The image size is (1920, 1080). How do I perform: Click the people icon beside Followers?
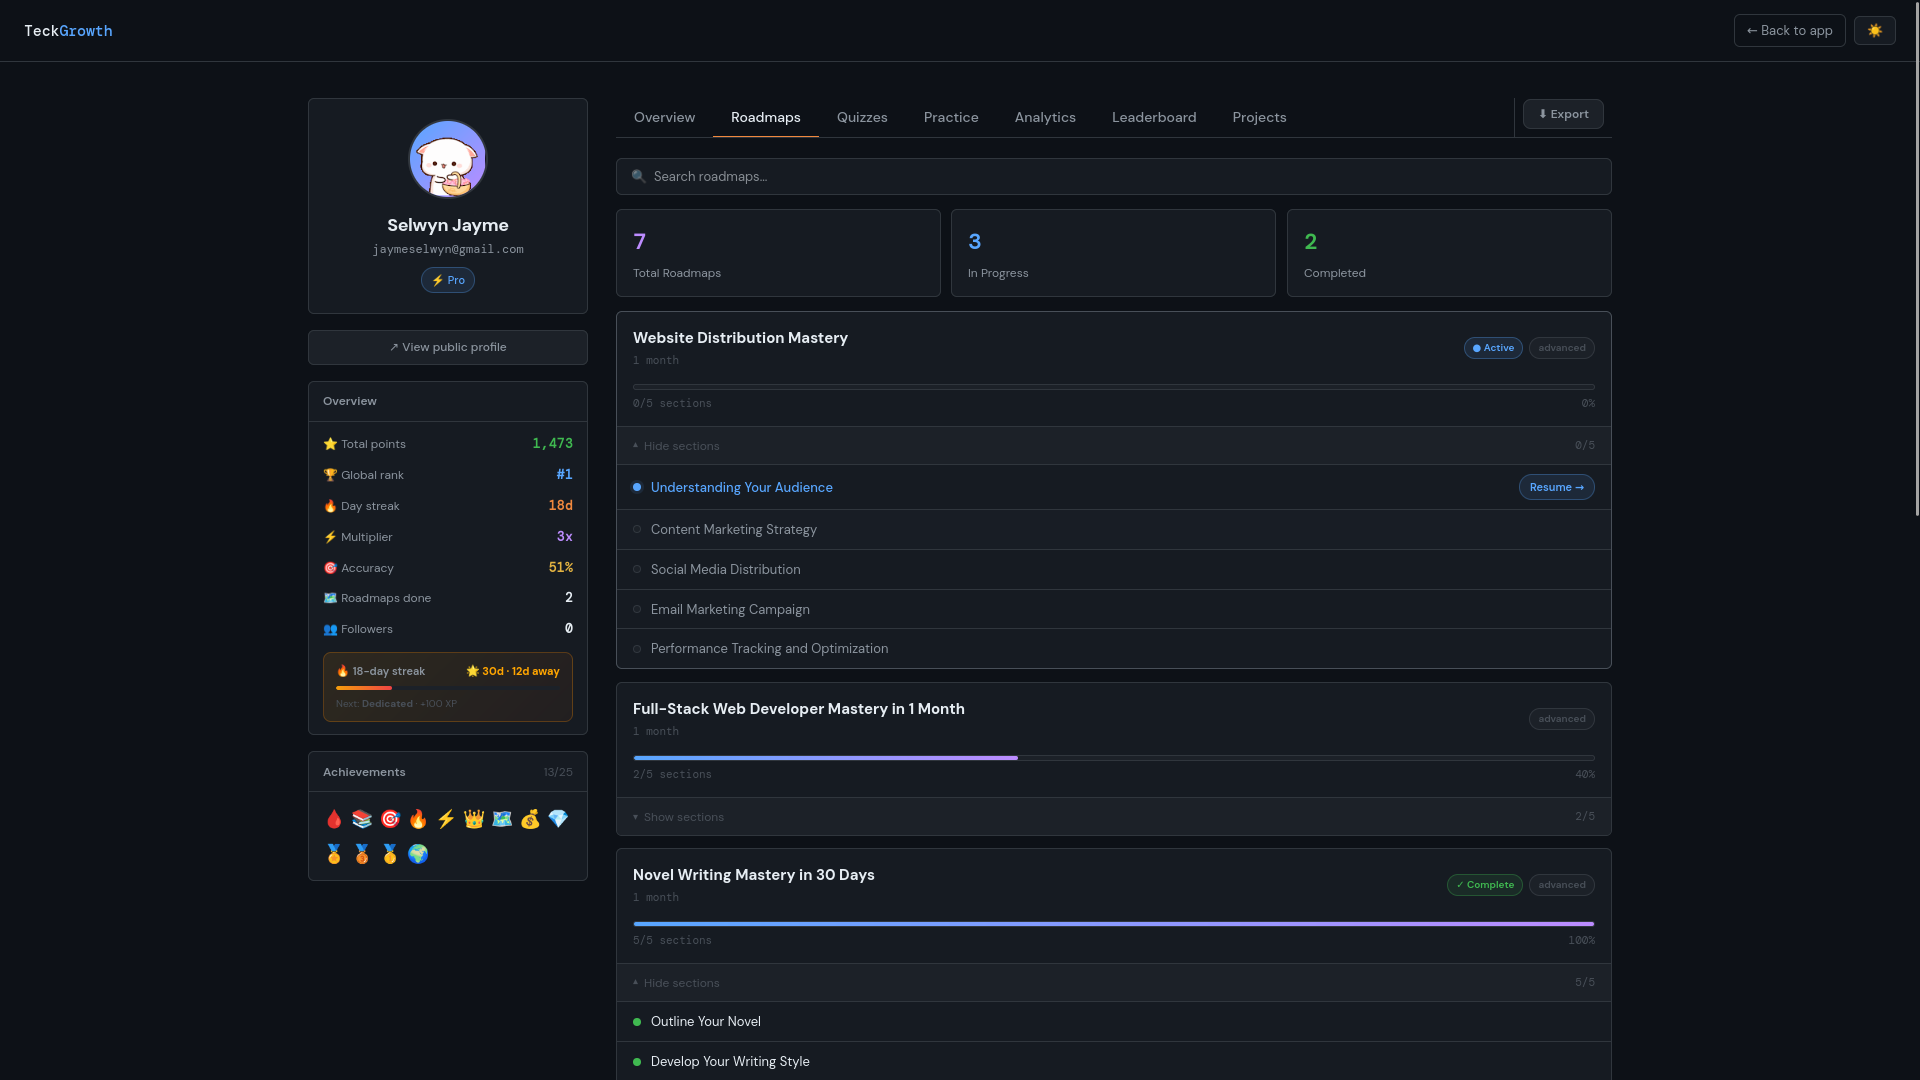point(330,629)
